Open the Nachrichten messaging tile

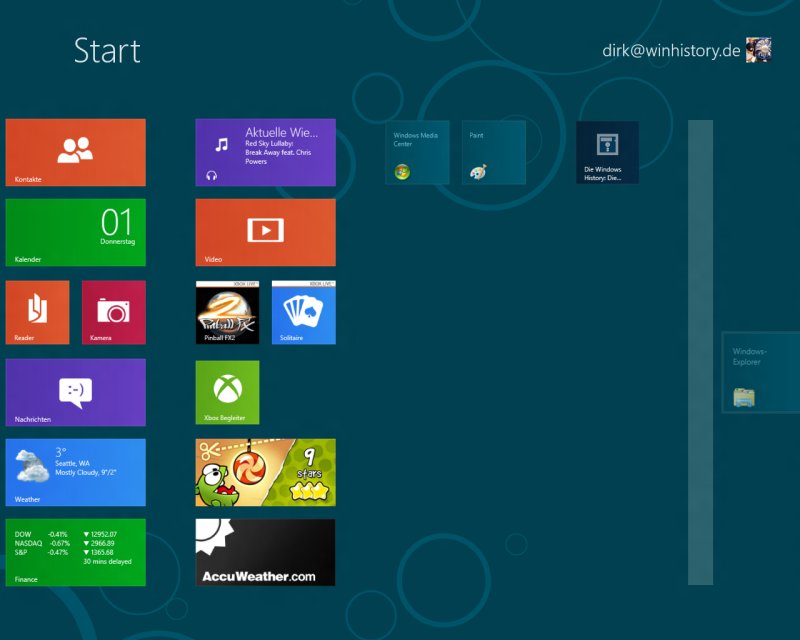[x=76, y=392]
